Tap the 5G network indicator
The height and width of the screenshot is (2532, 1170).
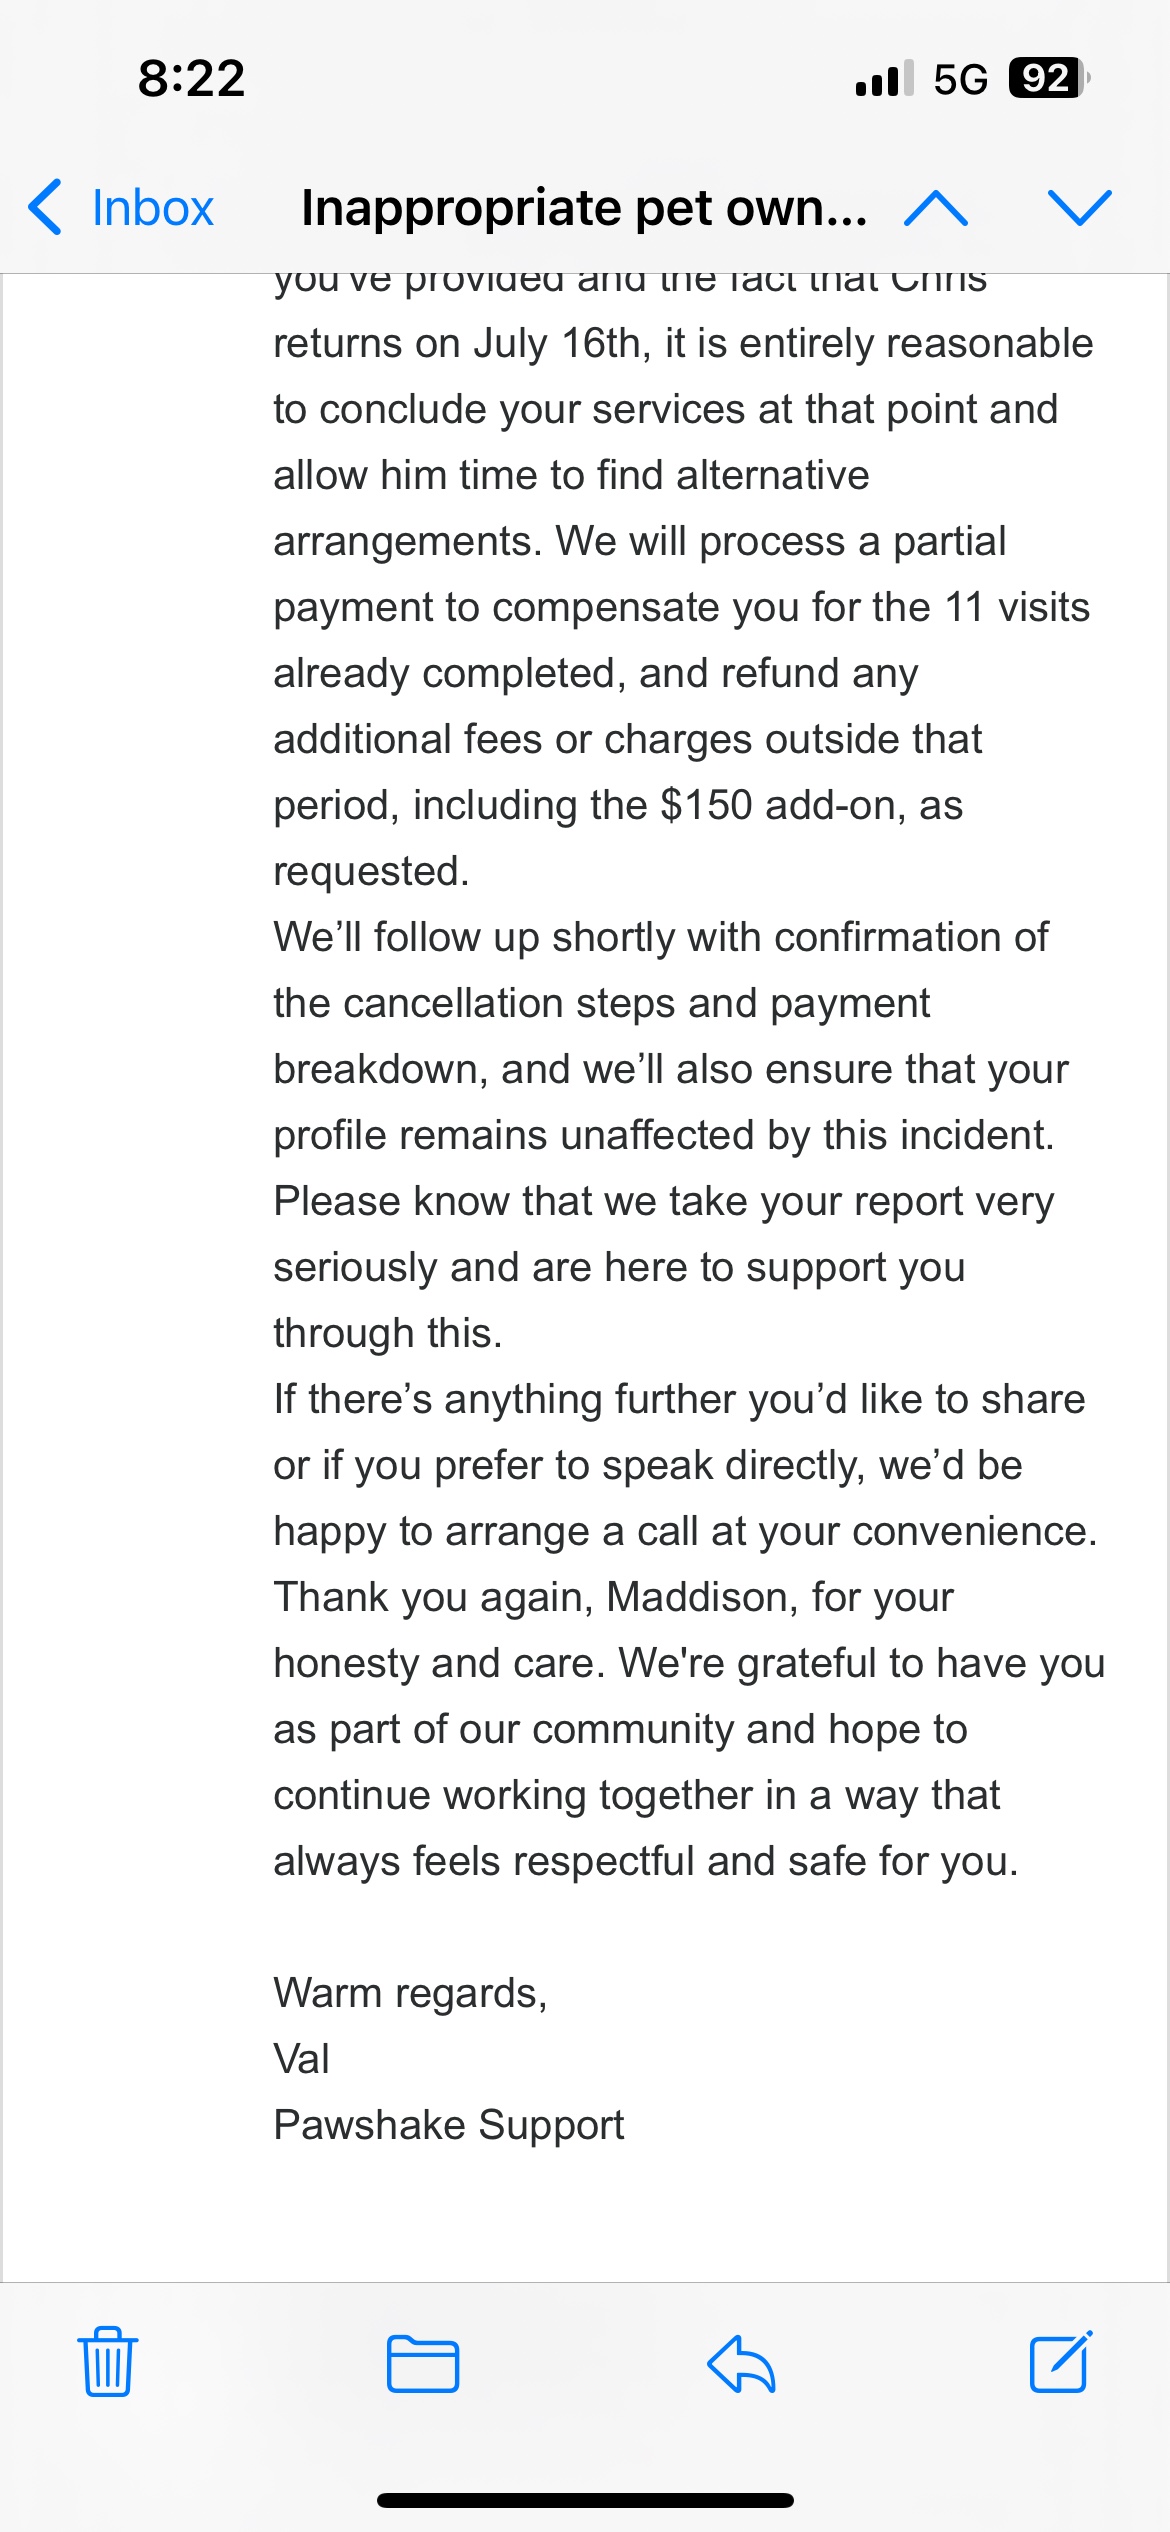pos(960,79)
